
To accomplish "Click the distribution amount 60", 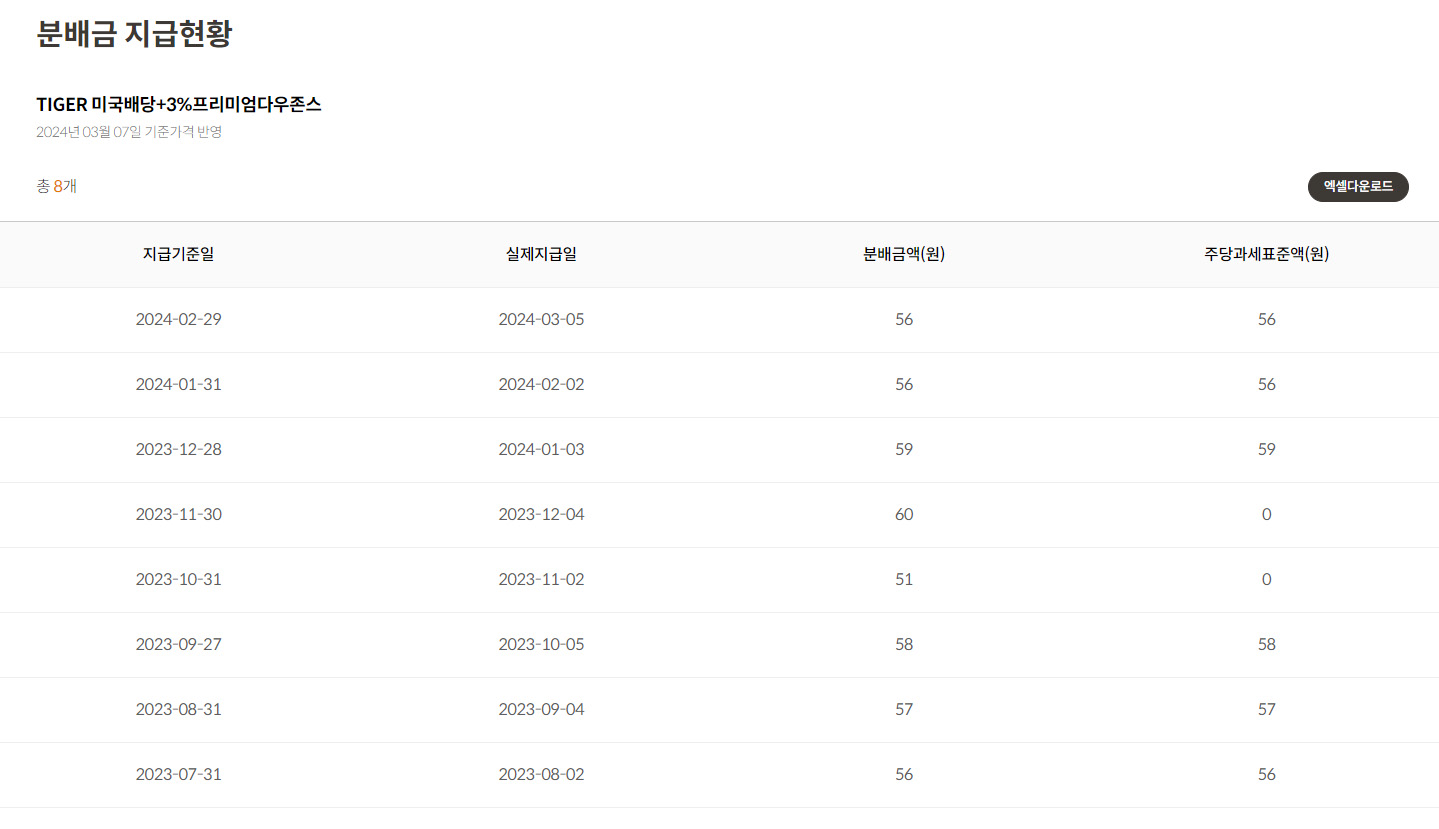I will pyautogui.click(x=904, y=515).
